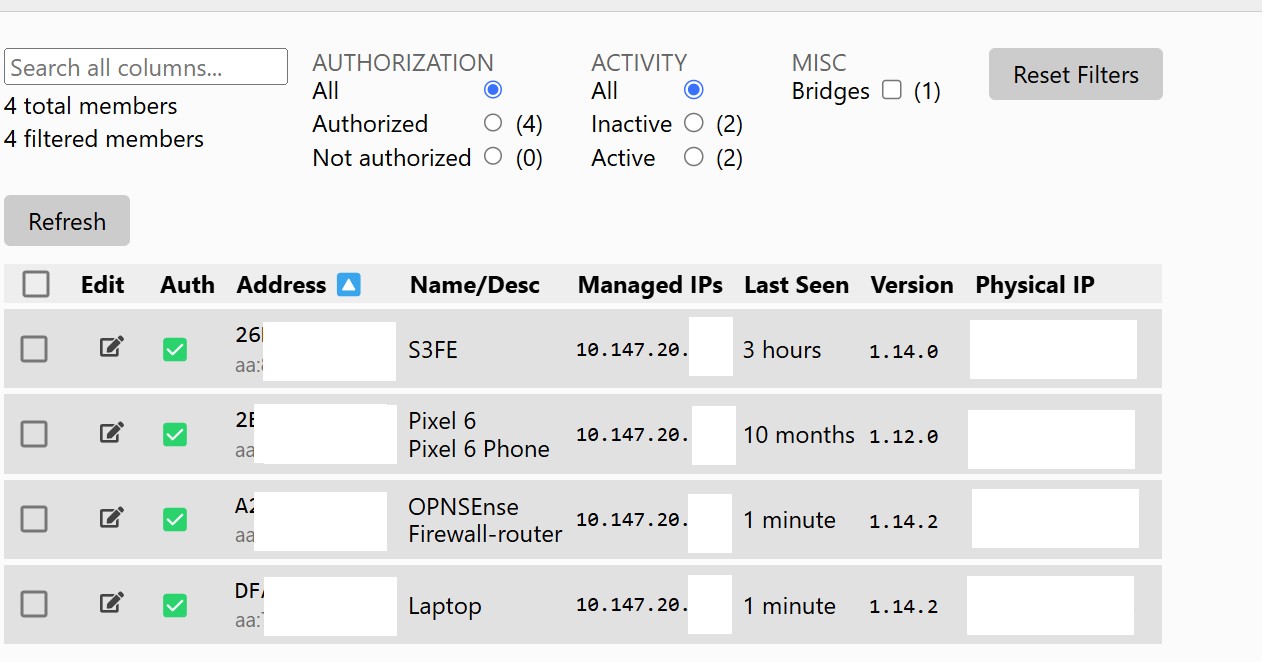Toggle the auth checkmark for Laptop
1262x662 pixels.
coord(175,605)
